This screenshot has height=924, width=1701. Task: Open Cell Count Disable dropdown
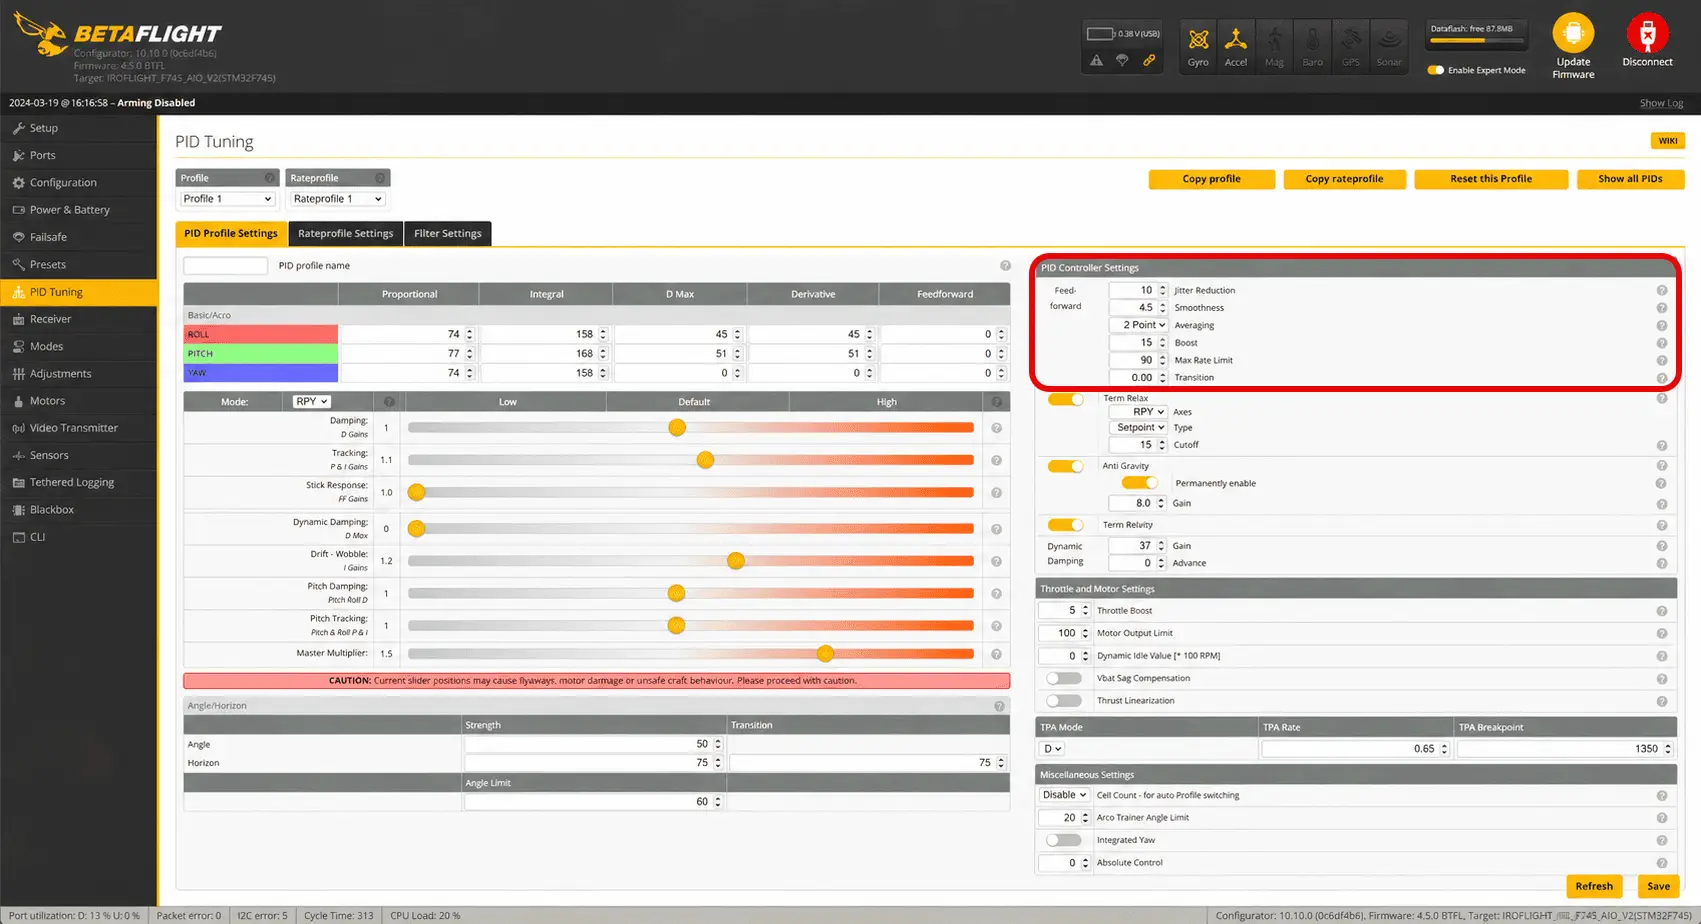(x=1064, y=796)
